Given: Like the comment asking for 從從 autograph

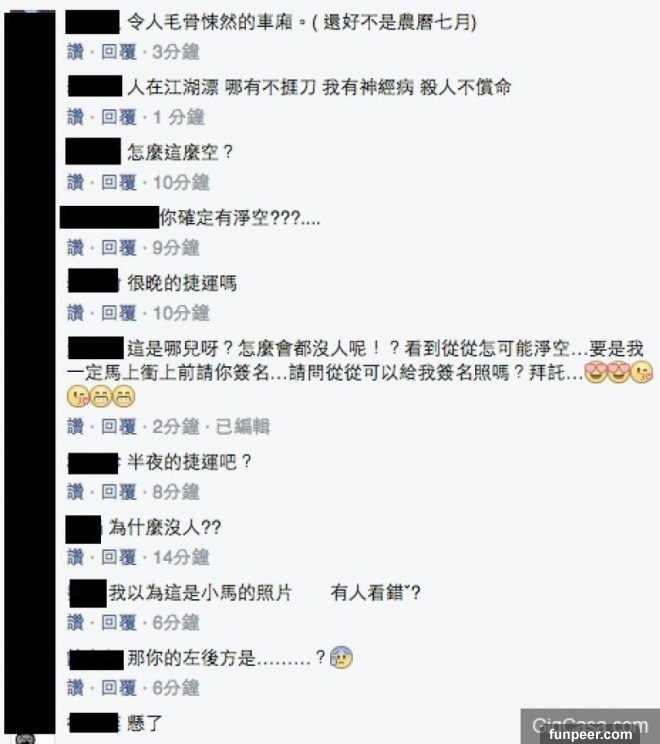Looking at the screenshot, I should click(x=75, y=426).
